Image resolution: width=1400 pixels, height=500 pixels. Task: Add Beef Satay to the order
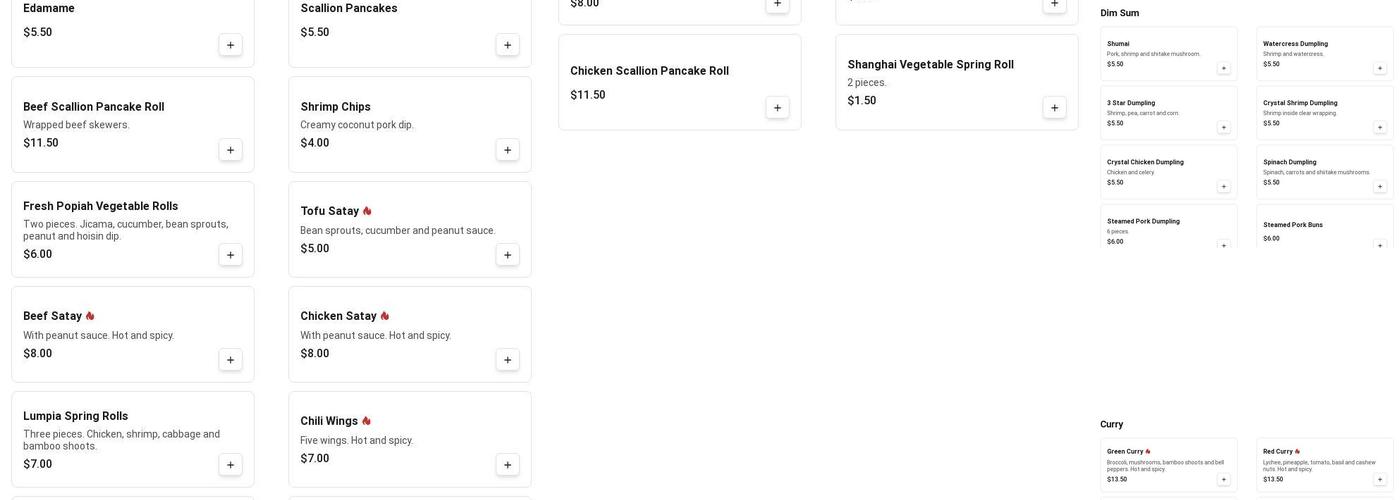point(230,360)
